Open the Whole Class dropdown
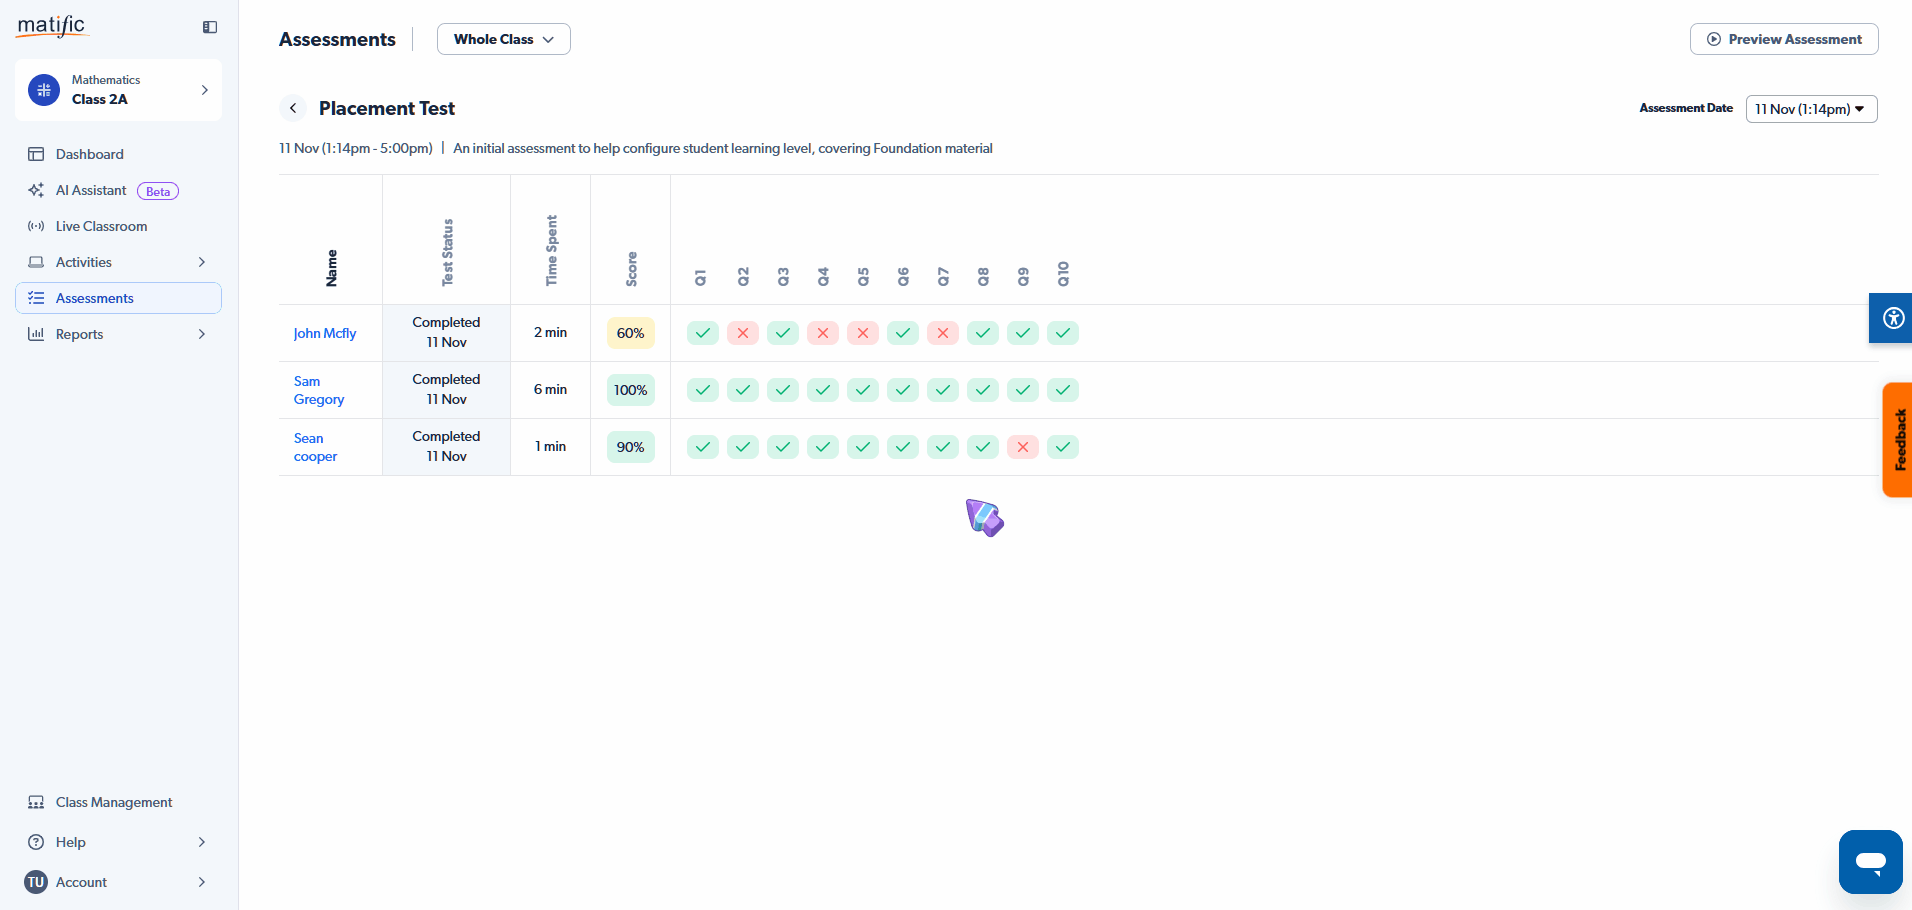1912x910 pixels. [x=503, y=39]
